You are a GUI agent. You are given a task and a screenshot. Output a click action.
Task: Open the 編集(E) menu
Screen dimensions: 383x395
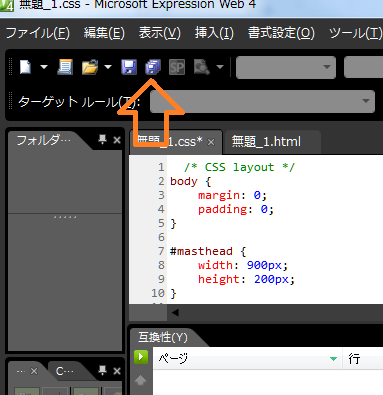click(x=104, y=33)
